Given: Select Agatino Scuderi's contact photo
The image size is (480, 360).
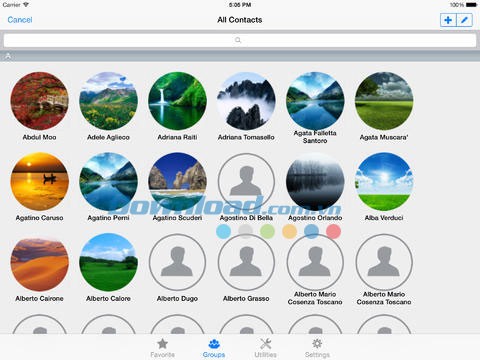Looking at the screenshot, I should (177, 182).
